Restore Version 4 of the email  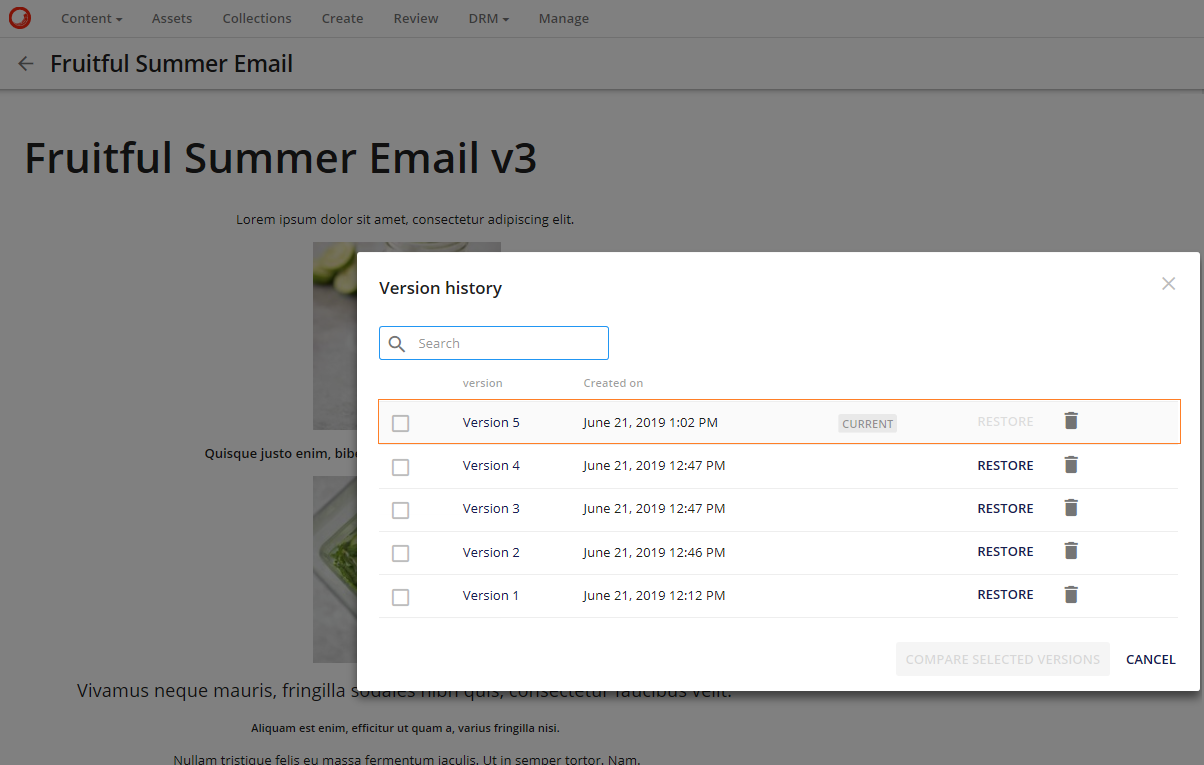1005,465
